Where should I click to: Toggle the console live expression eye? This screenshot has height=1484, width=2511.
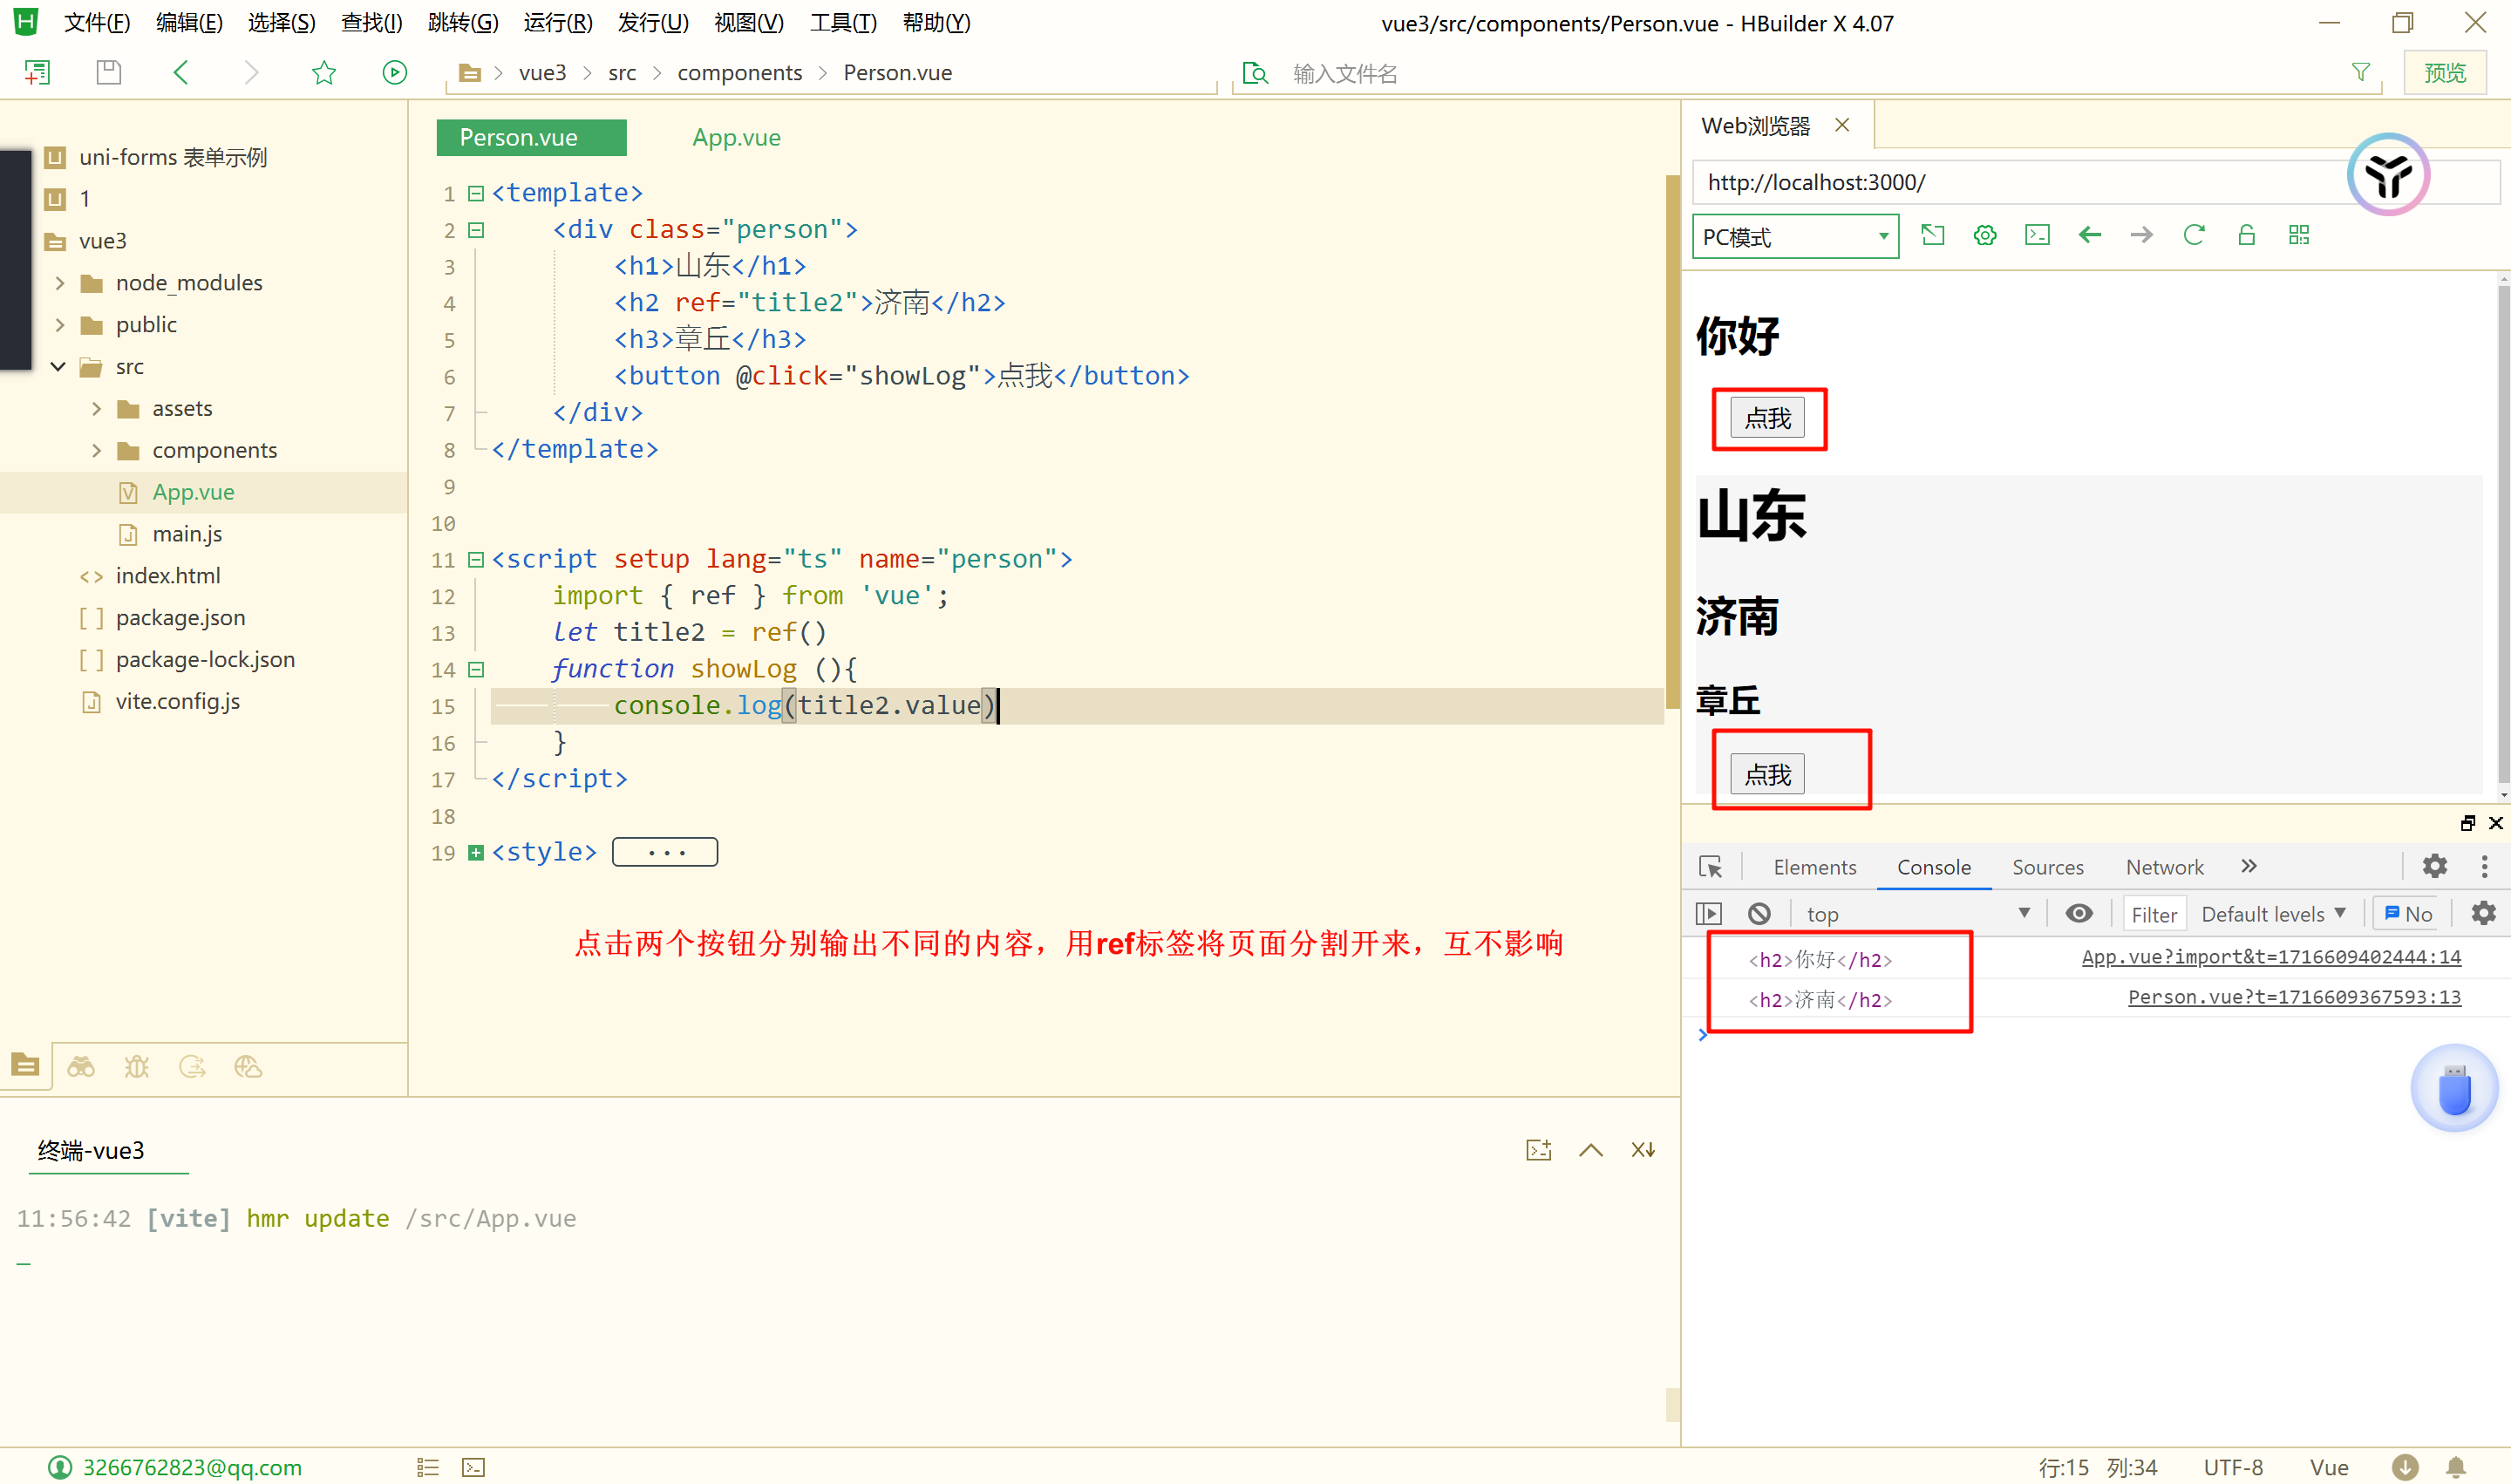point(2079,913)
